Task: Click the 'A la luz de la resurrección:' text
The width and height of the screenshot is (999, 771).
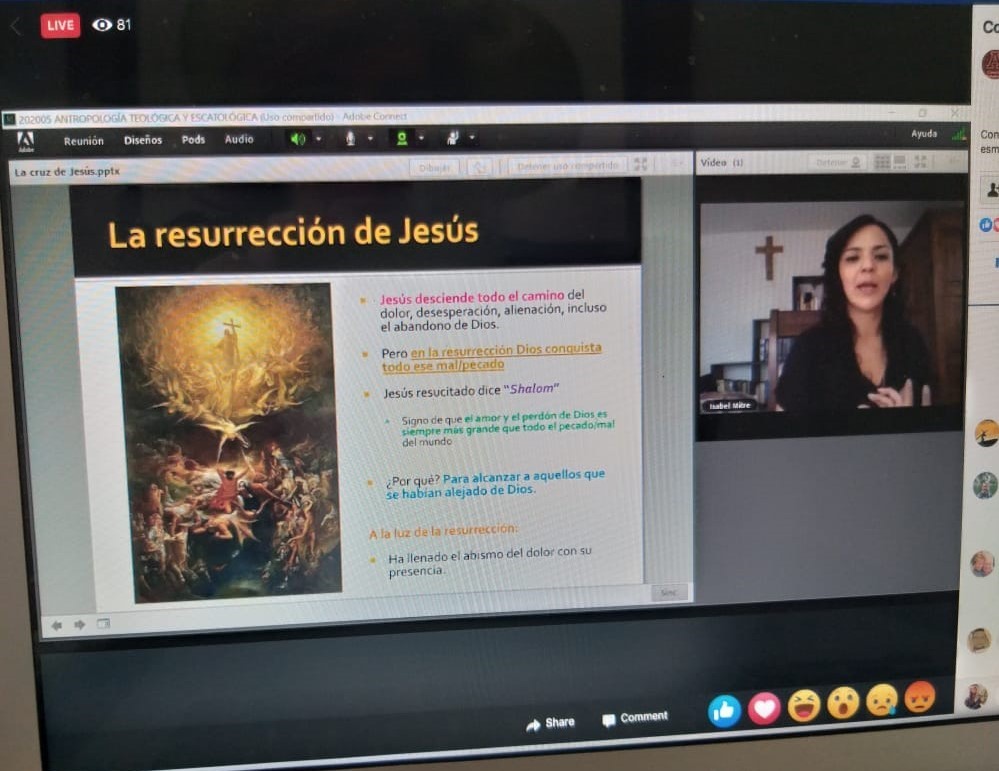Action: [443, 531]
